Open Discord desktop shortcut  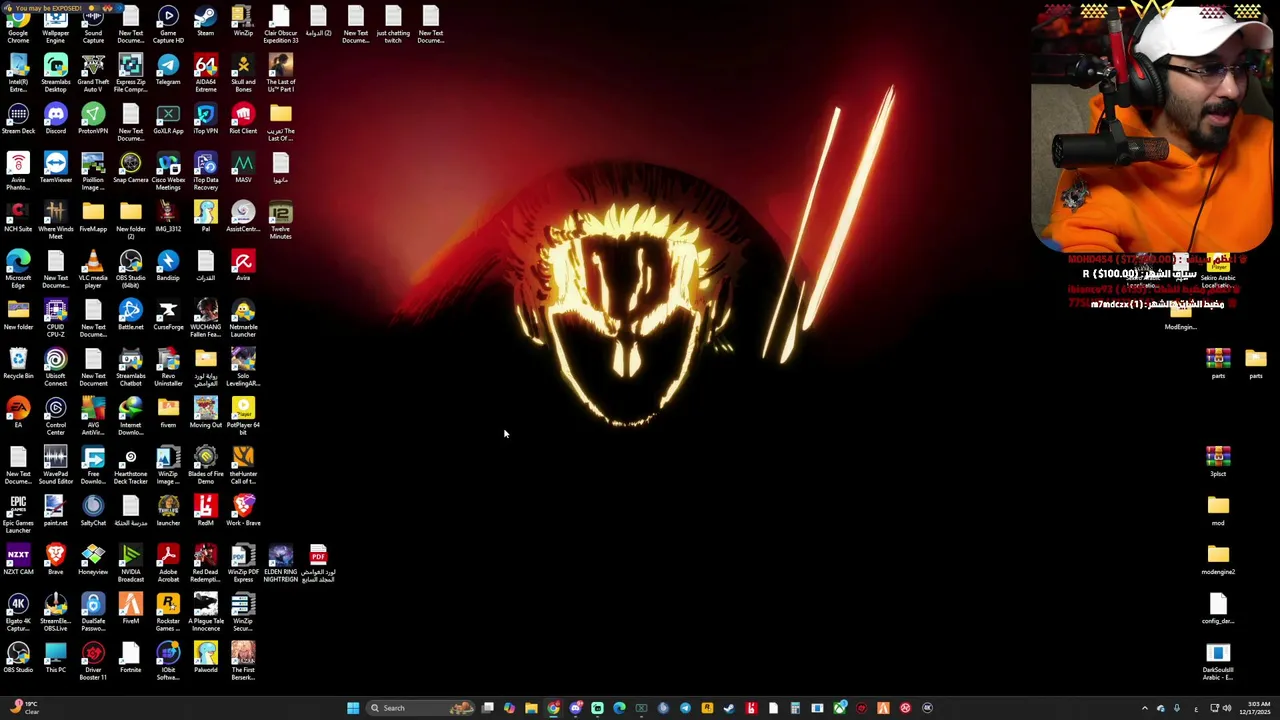click(55, 119)
